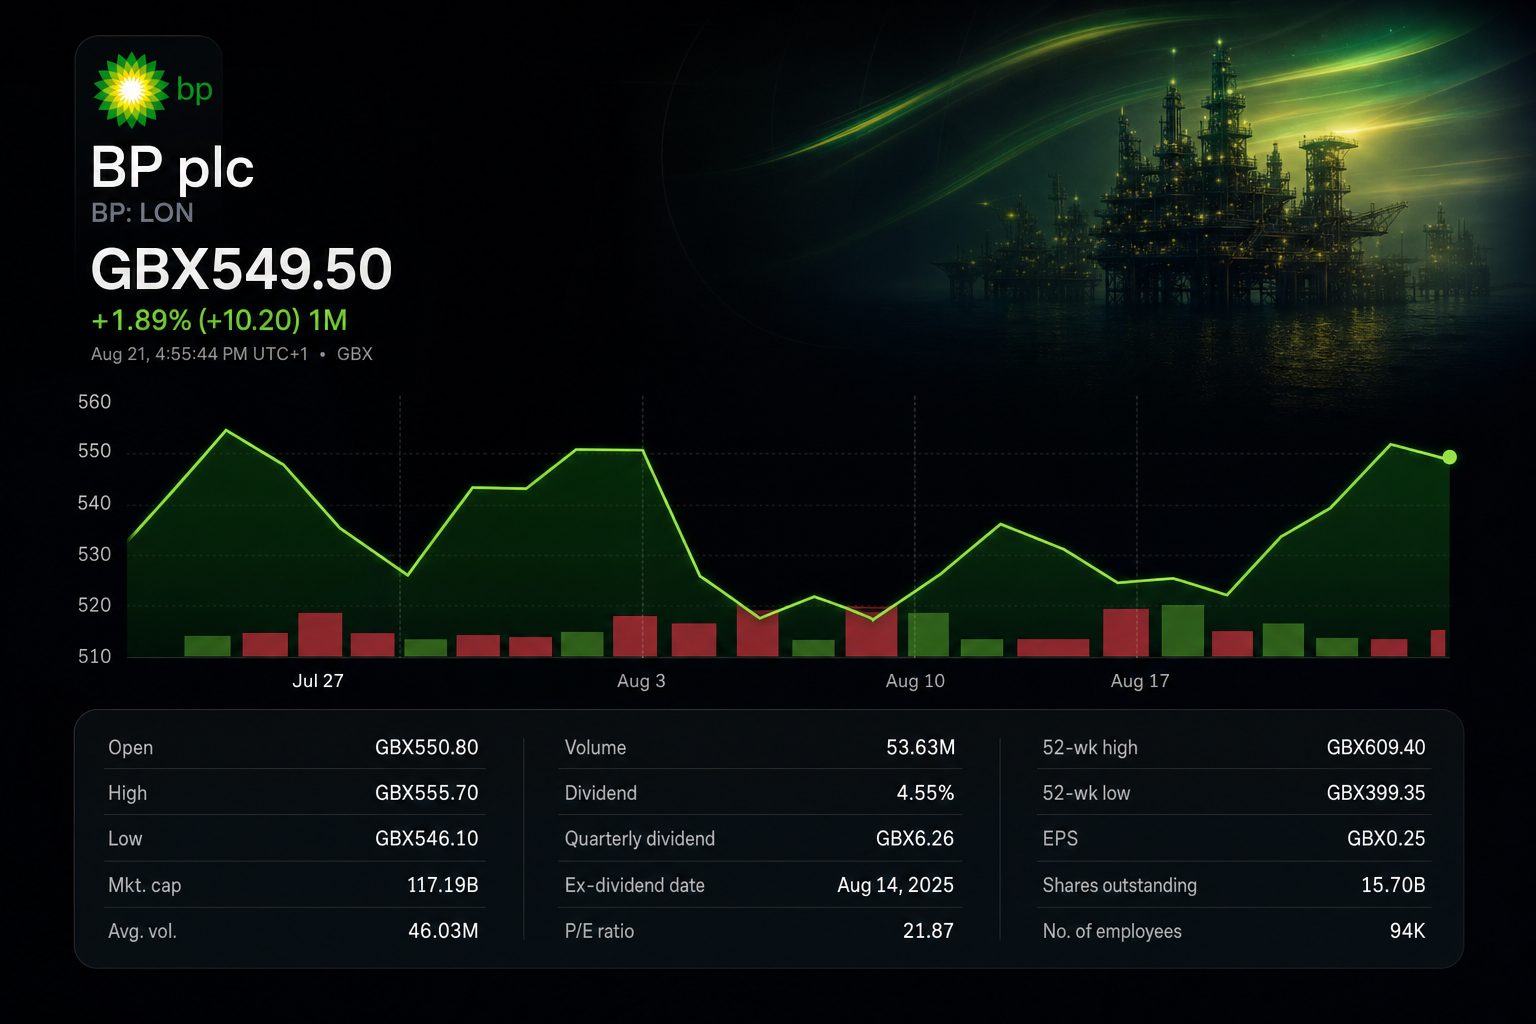Select the BP plc company name

coord(172,167)
